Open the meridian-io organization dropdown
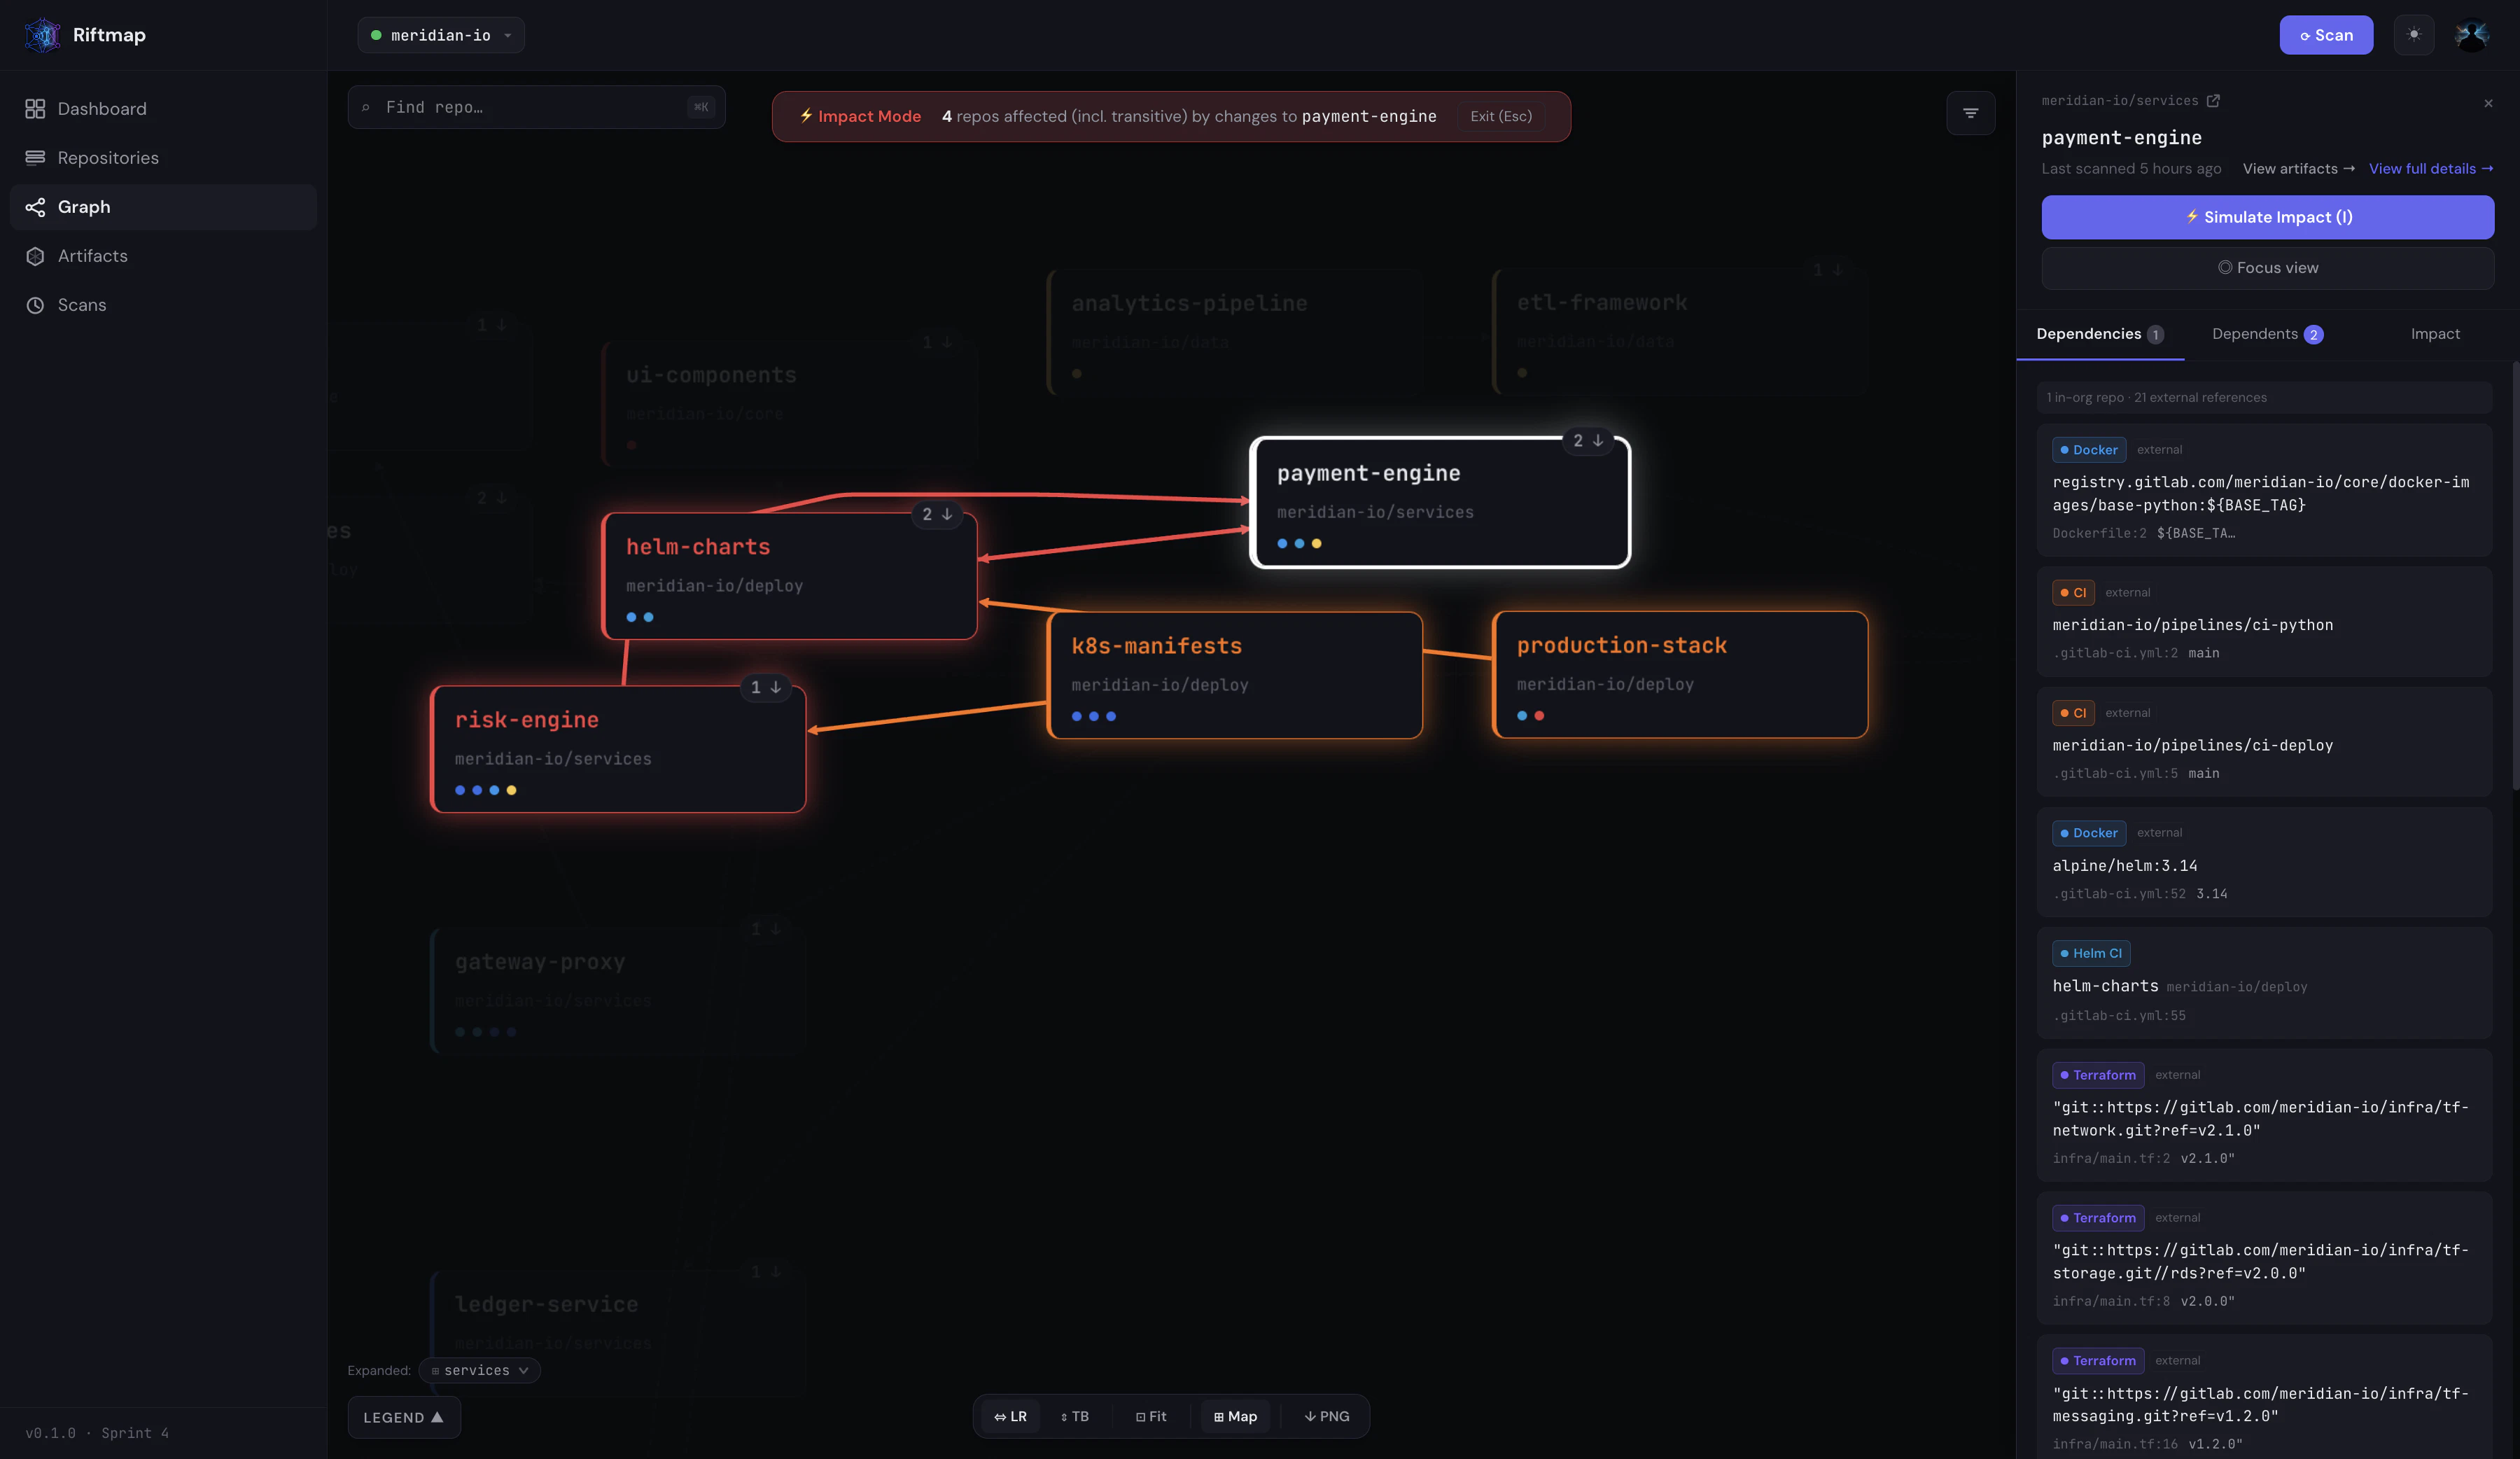This screenshot has height=1459, width=2520. pyautogui.click(x=441, y=35)
